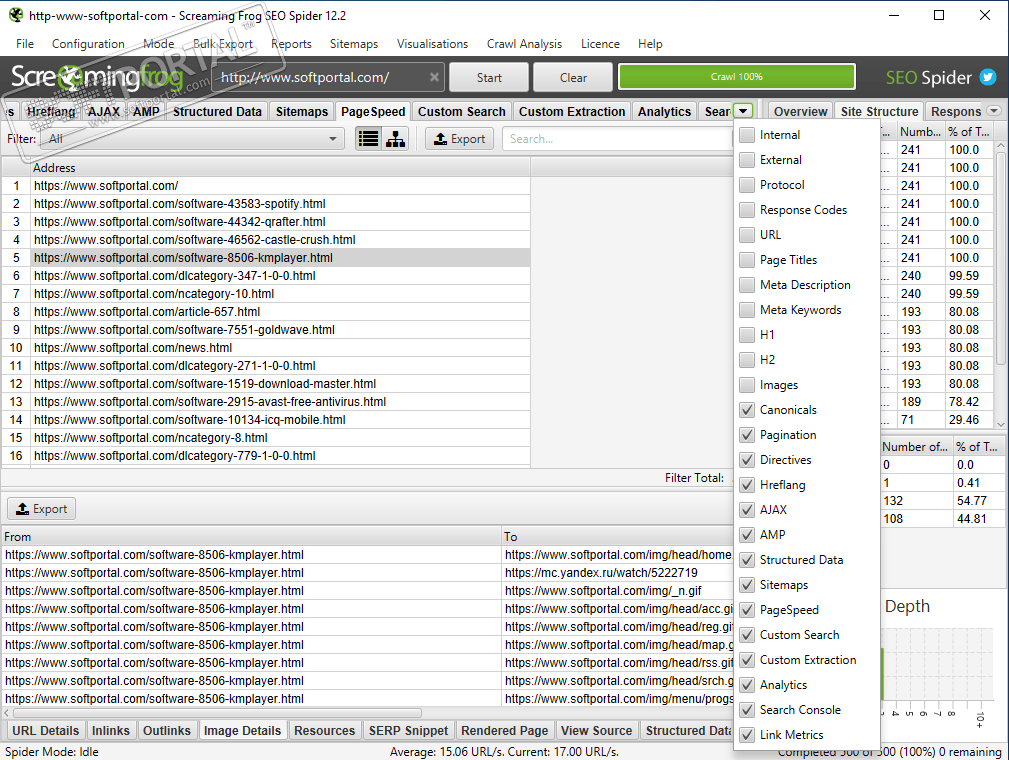
Task: Uncheck the Canonicals checkbox
Action: click(746, 410)
